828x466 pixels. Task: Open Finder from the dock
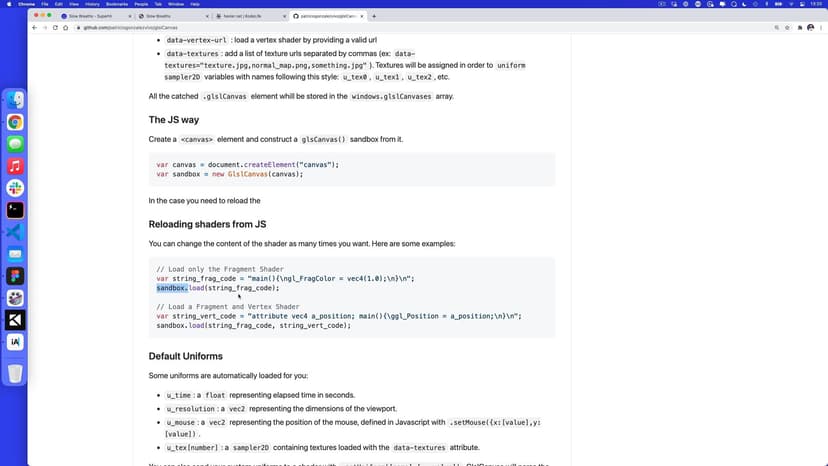point(15,100)
